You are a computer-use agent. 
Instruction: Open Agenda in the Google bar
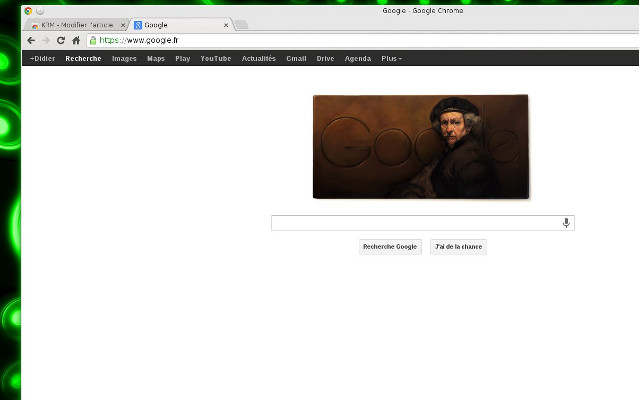coord(358,58)
